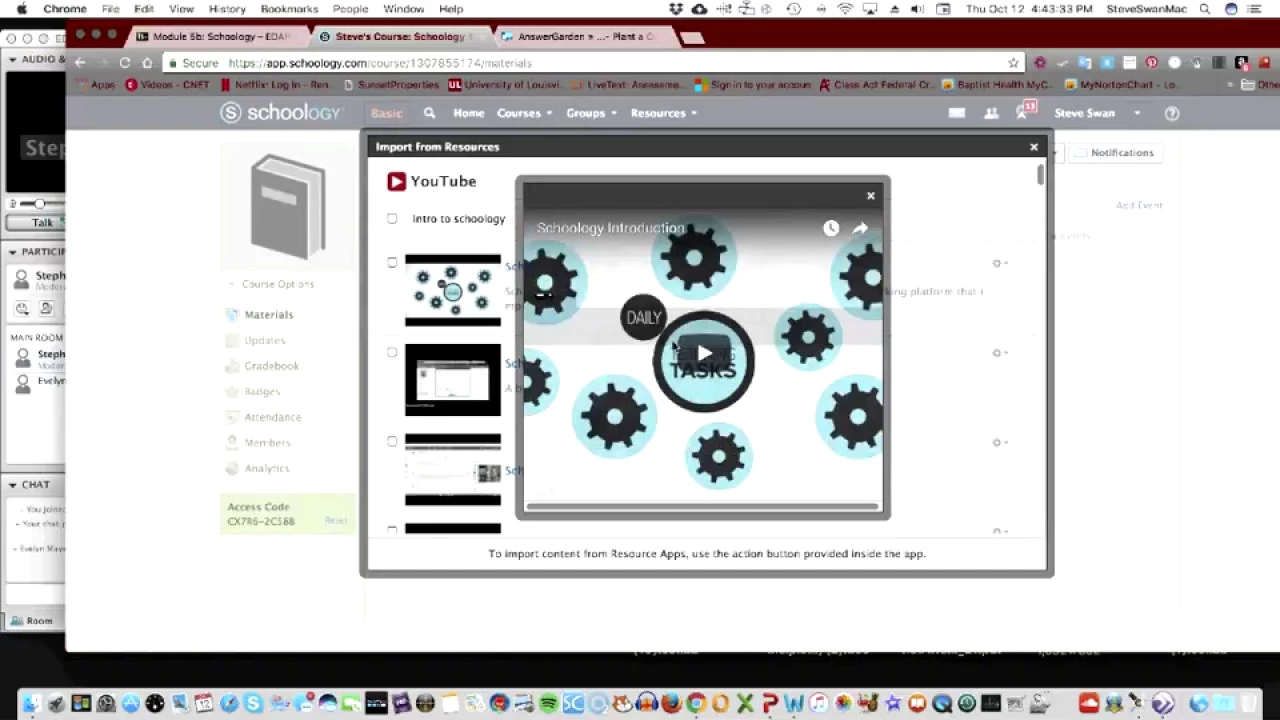Viewport: 1280px width, 720px height.
Task: Open Course Options under the course icon
Action: pos(272,284)
